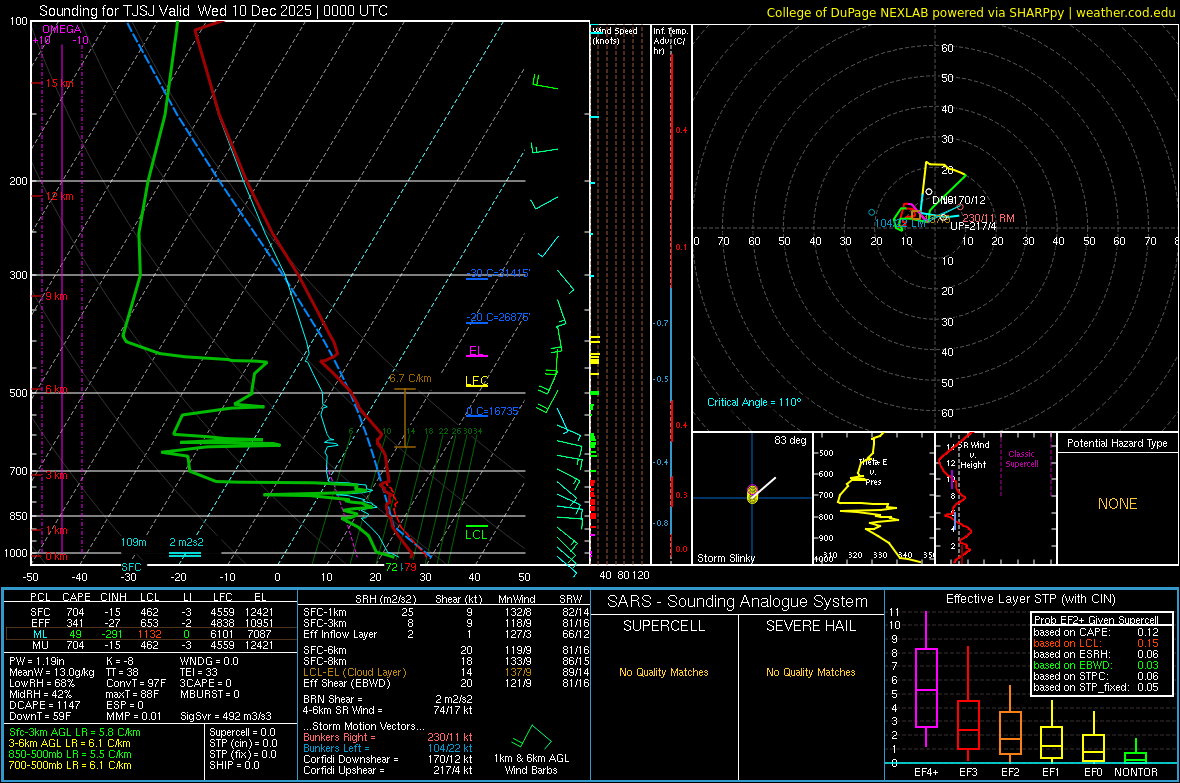Select the SHIP = 0.0 value
This screenshot has width=1180, height=783.
(234, 765)
